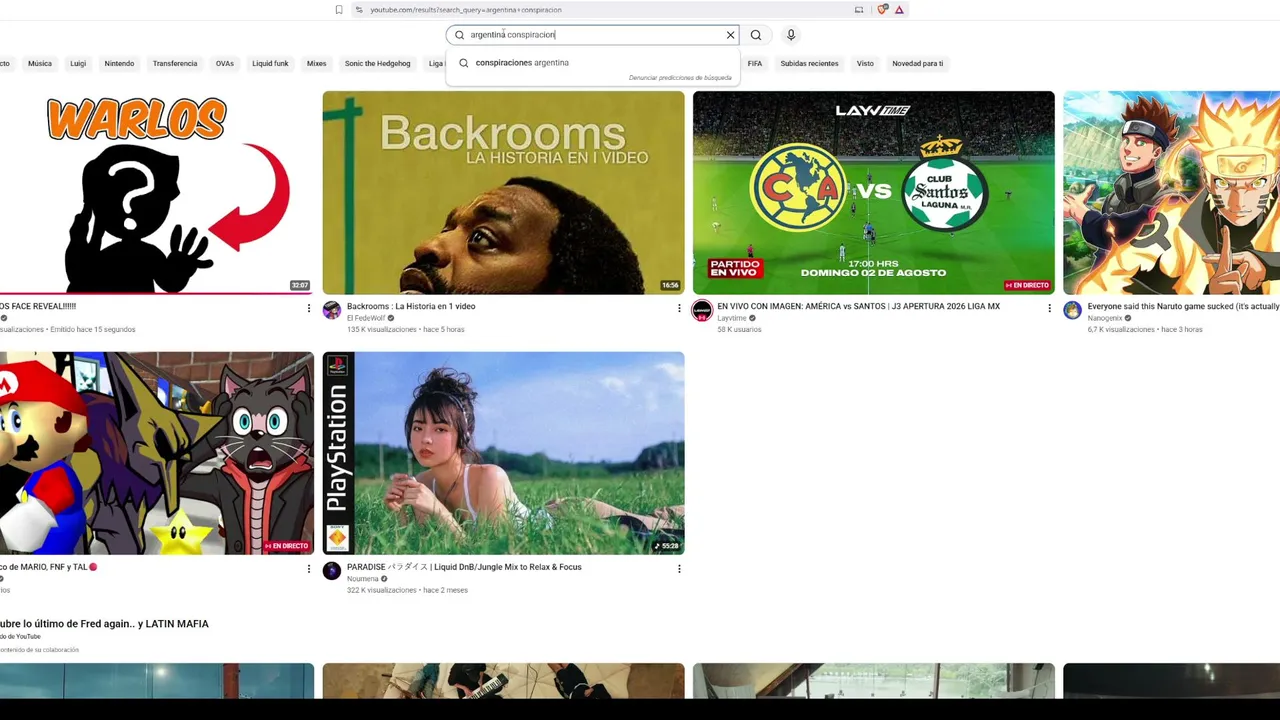The width and height of the screenshot is (1280, 720).
Task: Click 'Denunciar predicciones de búsqueda' link
Action: pyautogui.click(x=680, y=78)
